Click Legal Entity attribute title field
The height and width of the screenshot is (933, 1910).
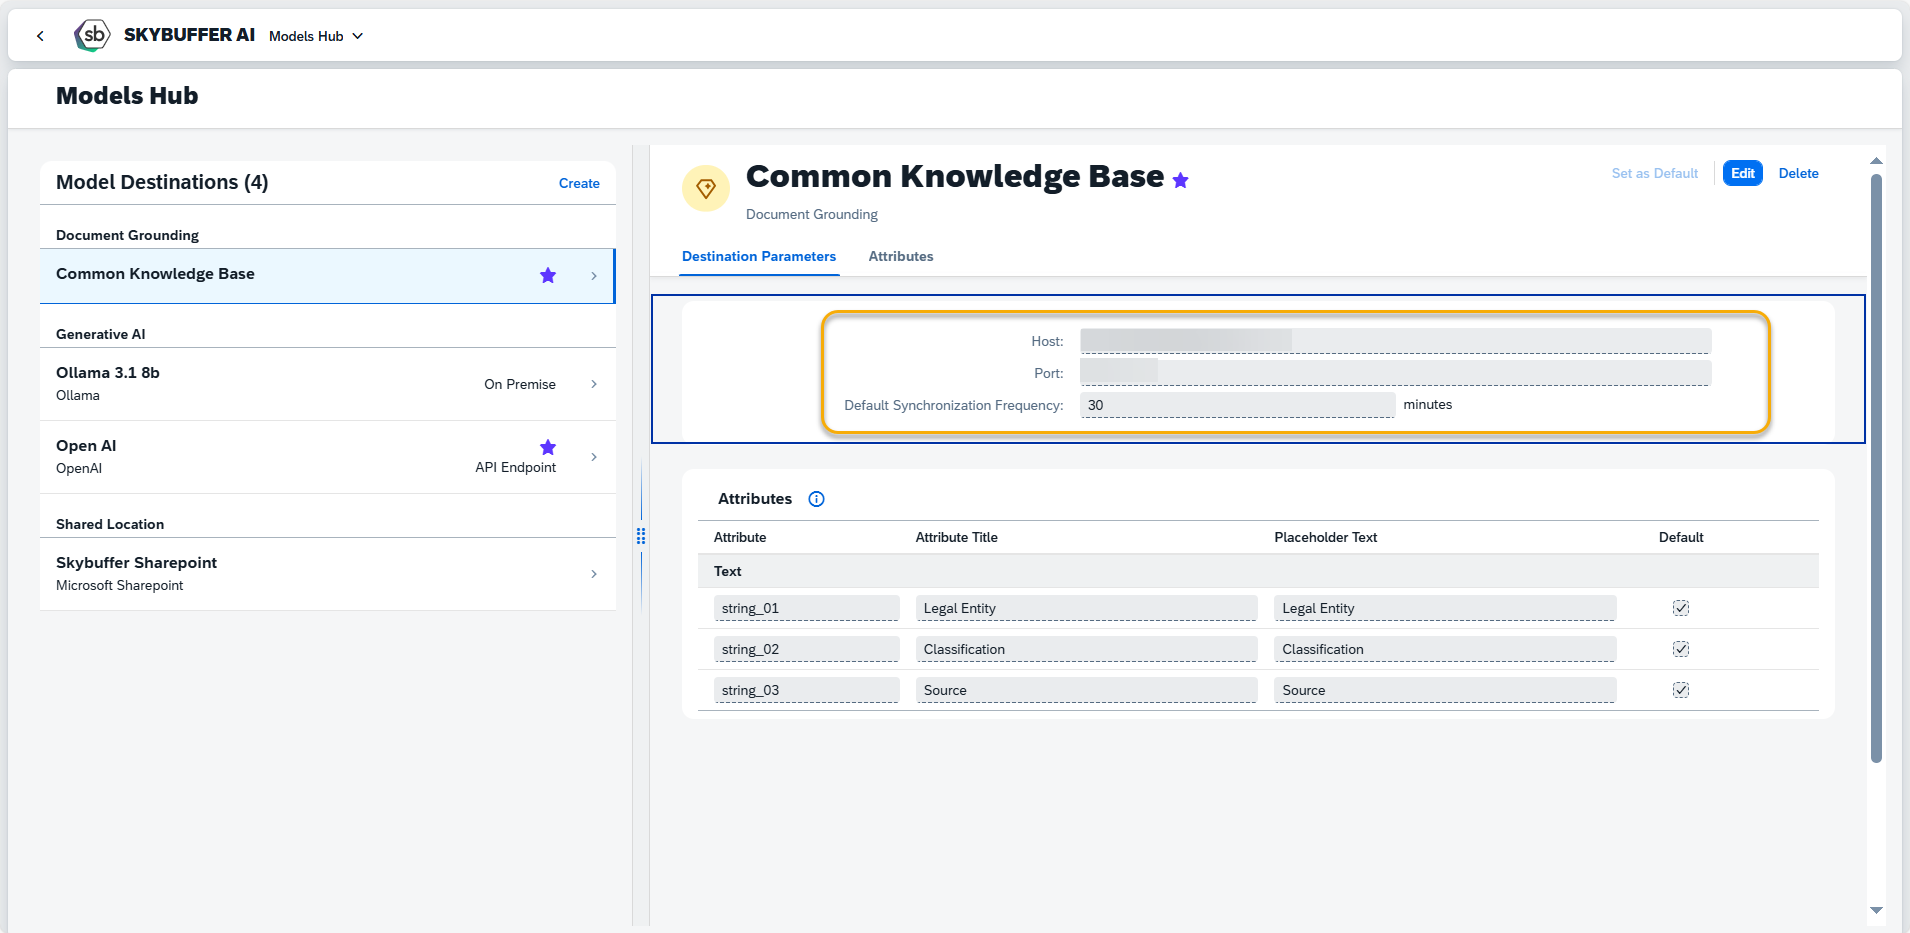click(1086, 608)
